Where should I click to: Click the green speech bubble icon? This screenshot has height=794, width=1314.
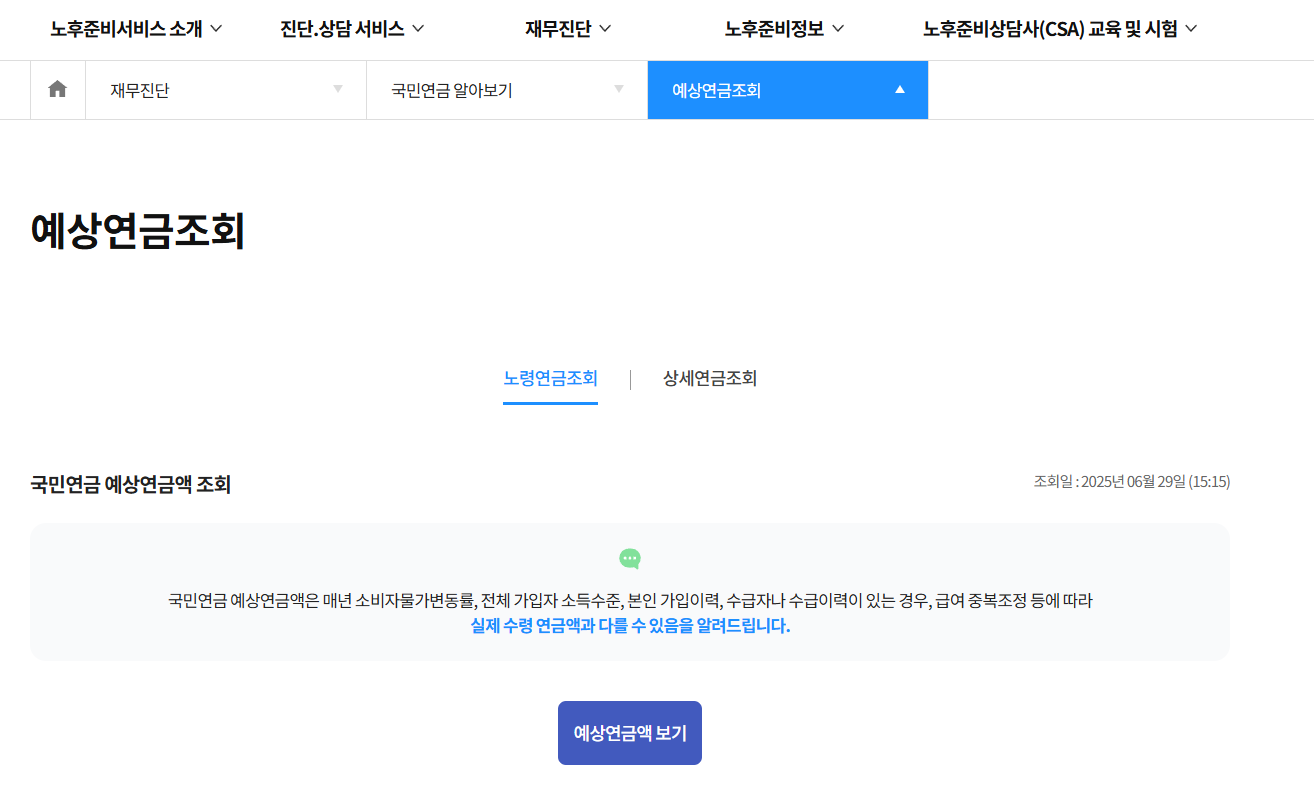pos(629,556)
